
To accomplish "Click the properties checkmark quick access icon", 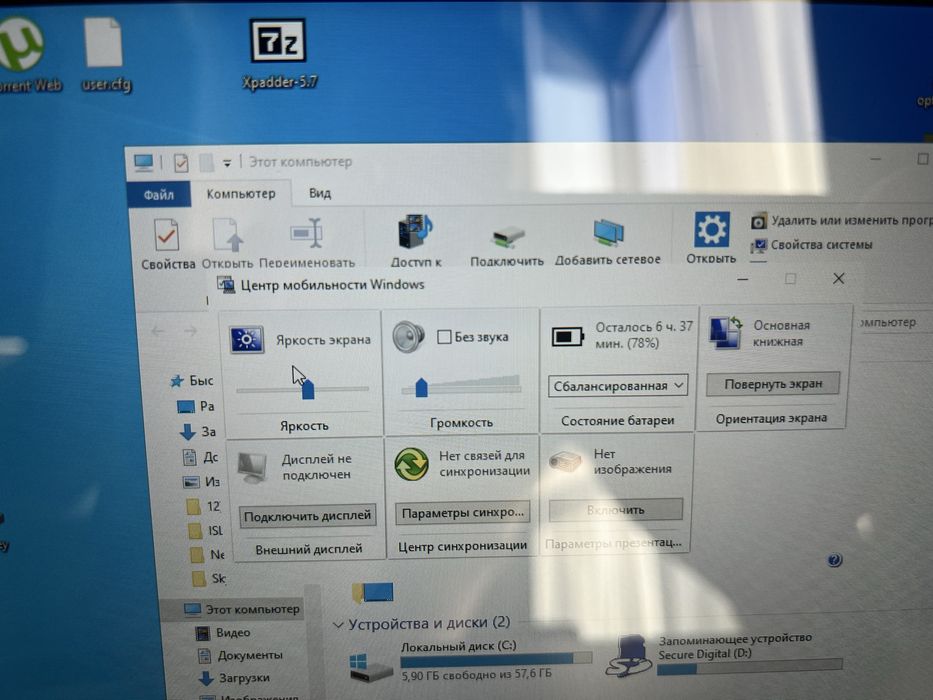I will (181, 162).
